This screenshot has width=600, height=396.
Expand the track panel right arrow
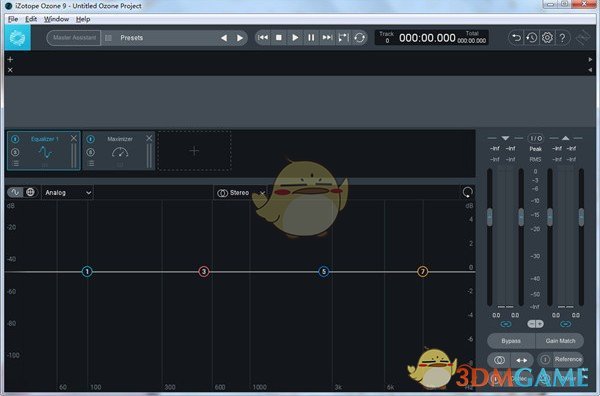point(590,60)
